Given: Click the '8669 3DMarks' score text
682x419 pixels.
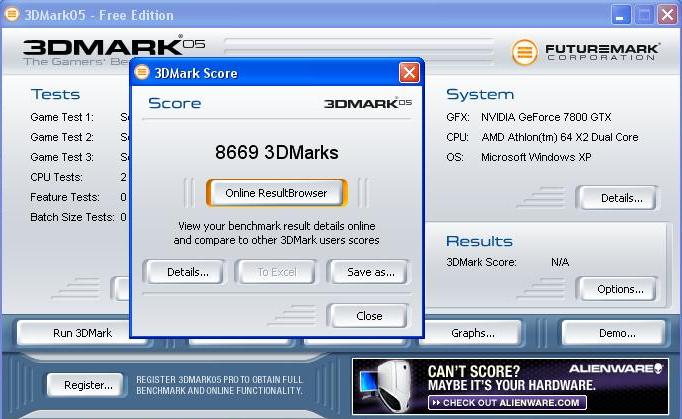Looking at the screenshot, I should [277, 153].
